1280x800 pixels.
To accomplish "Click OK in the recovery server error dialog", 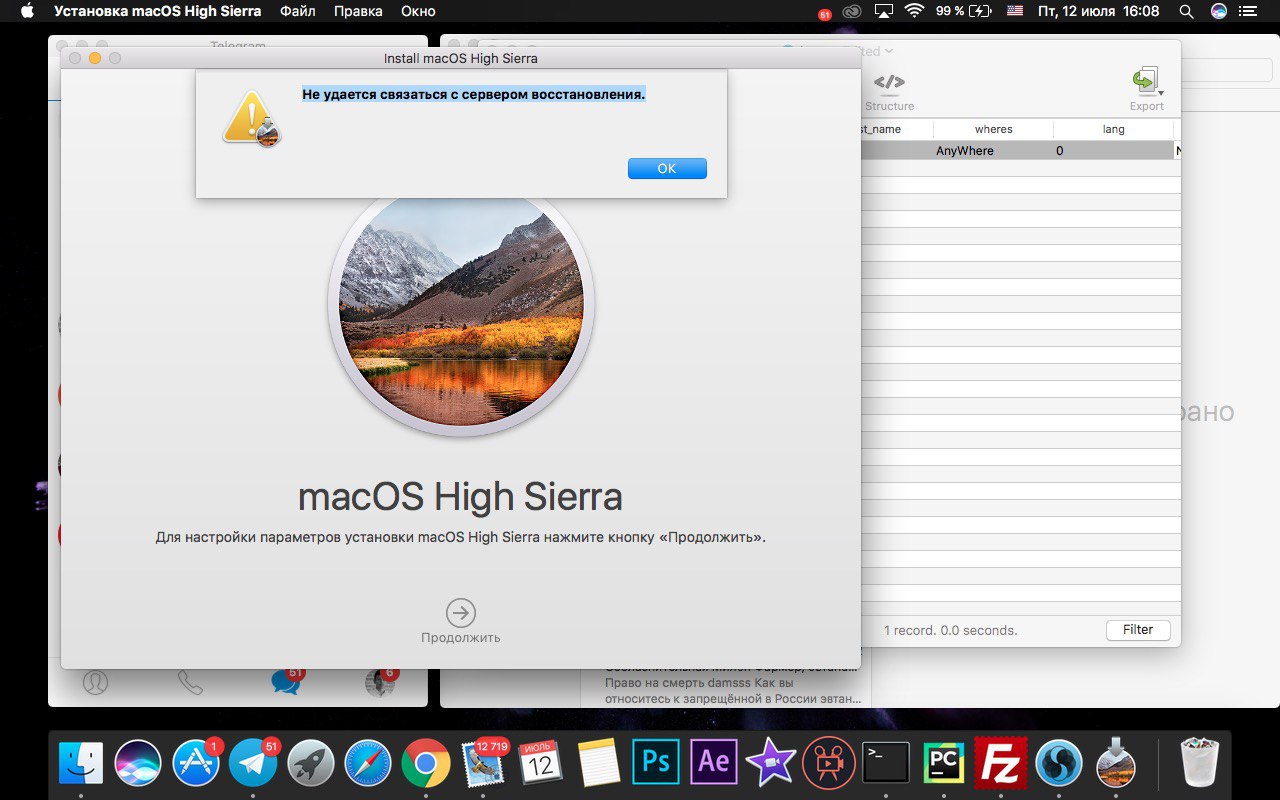I will [x=667, y=169].
